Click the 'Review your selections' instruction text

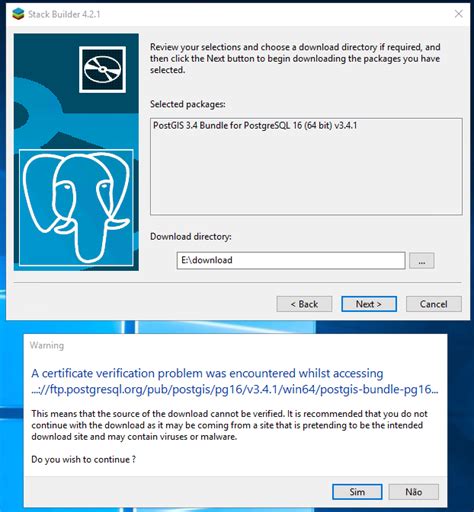pos(295,58)
